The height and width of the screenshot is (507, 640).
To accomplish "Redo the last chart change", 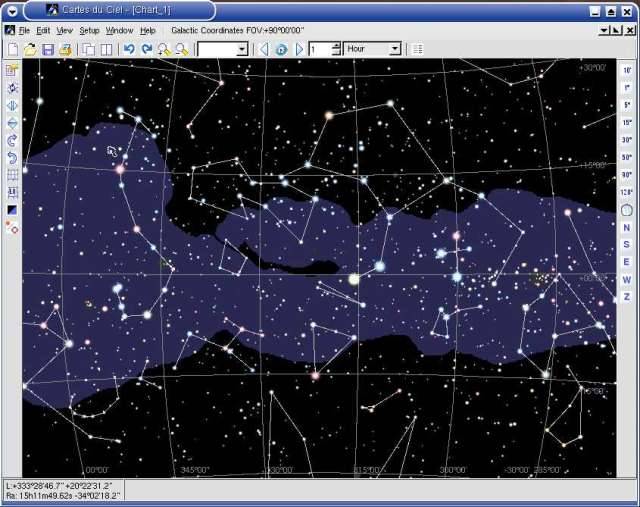I will 147,50.
